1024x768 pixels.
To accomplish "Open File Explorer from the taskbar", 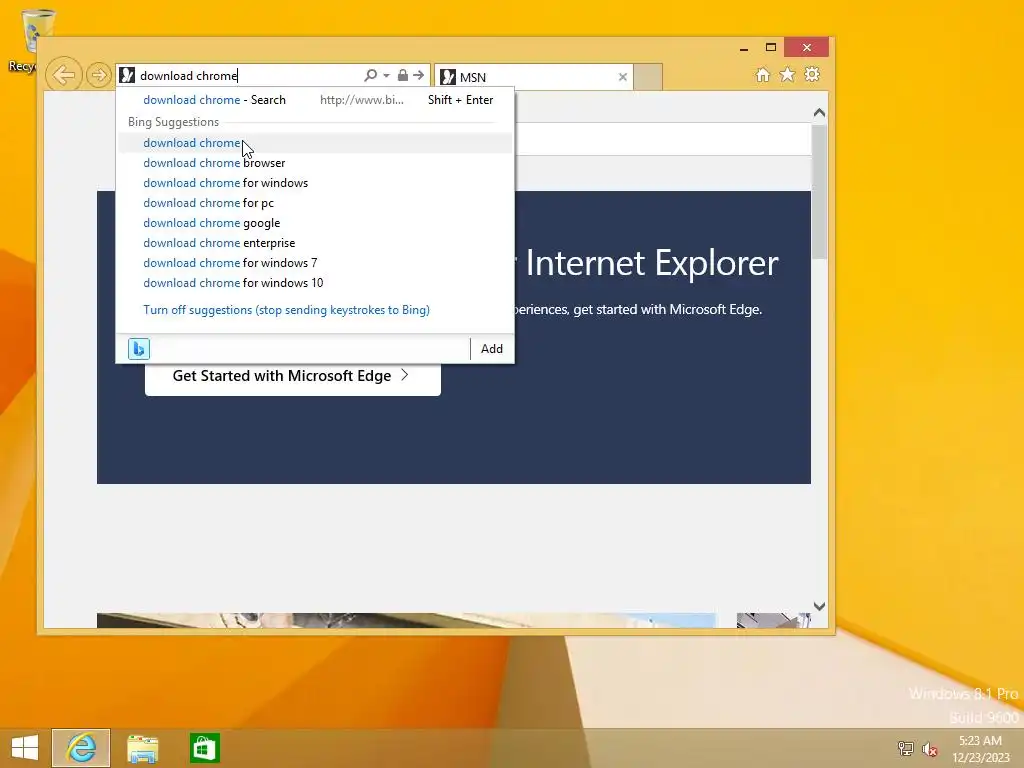I will tap(142, 748).
